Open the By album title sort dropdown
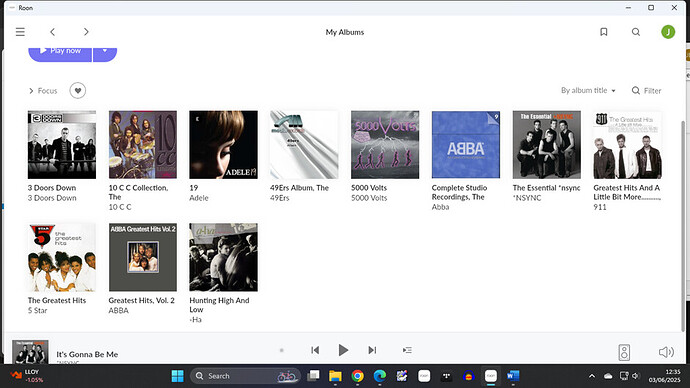This screenshot has width=690, height=388. 588,91
